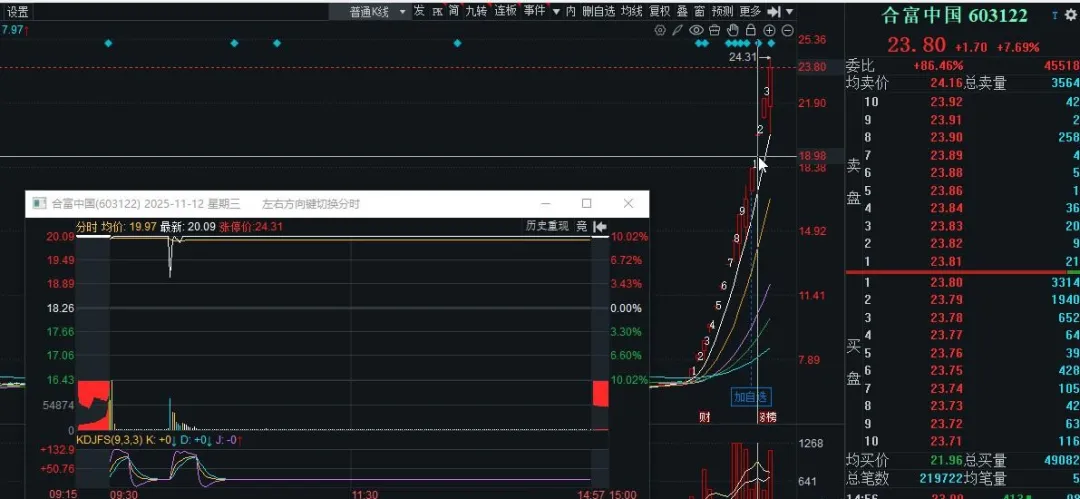This screenshot has width=1080, height=499.
Task: Click the toolbox briefcase icon
Action: coord(714,30)
